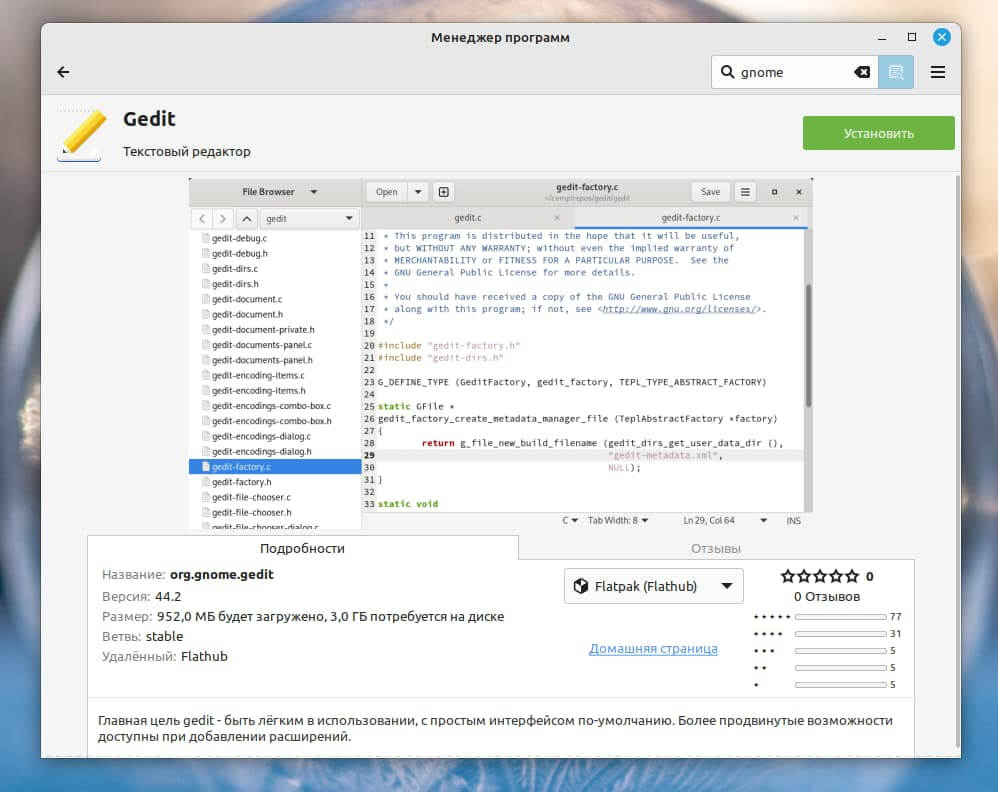
Task: Open the gedit folder dropdown in preview
Action: tap(309, 218)
